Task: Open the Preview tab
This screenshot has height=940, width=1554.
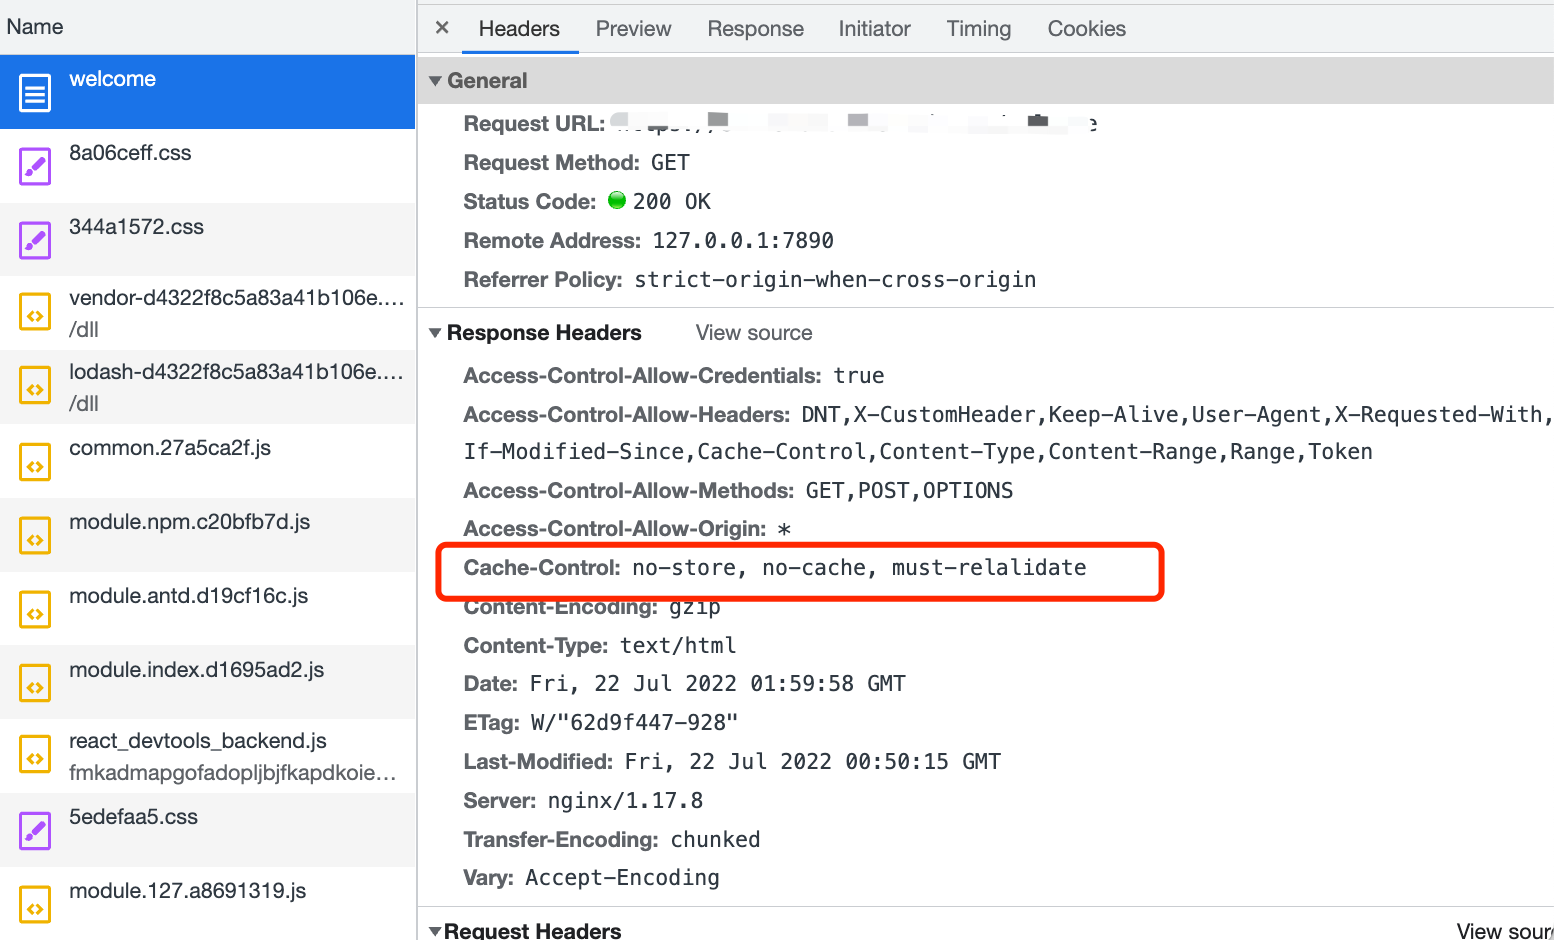Action: 633,29
